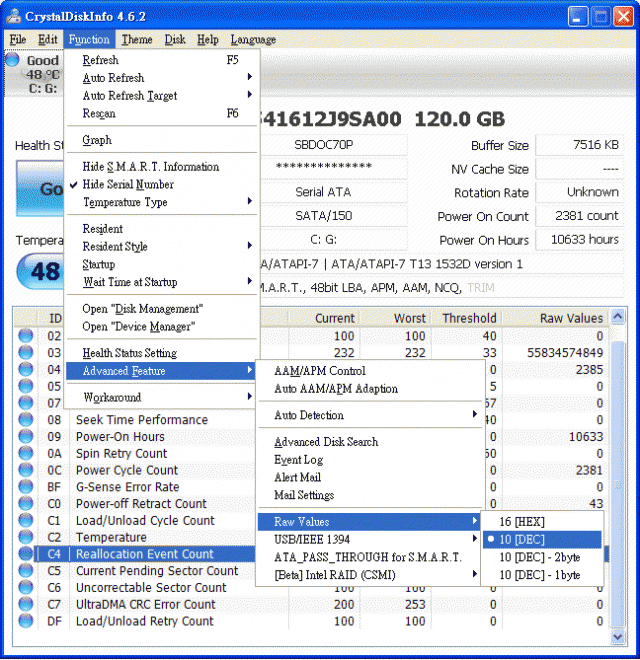Viewport: 640px width, 660px height.
Task: Open "Disk Management" menu entry
Action: pos(162,309)
